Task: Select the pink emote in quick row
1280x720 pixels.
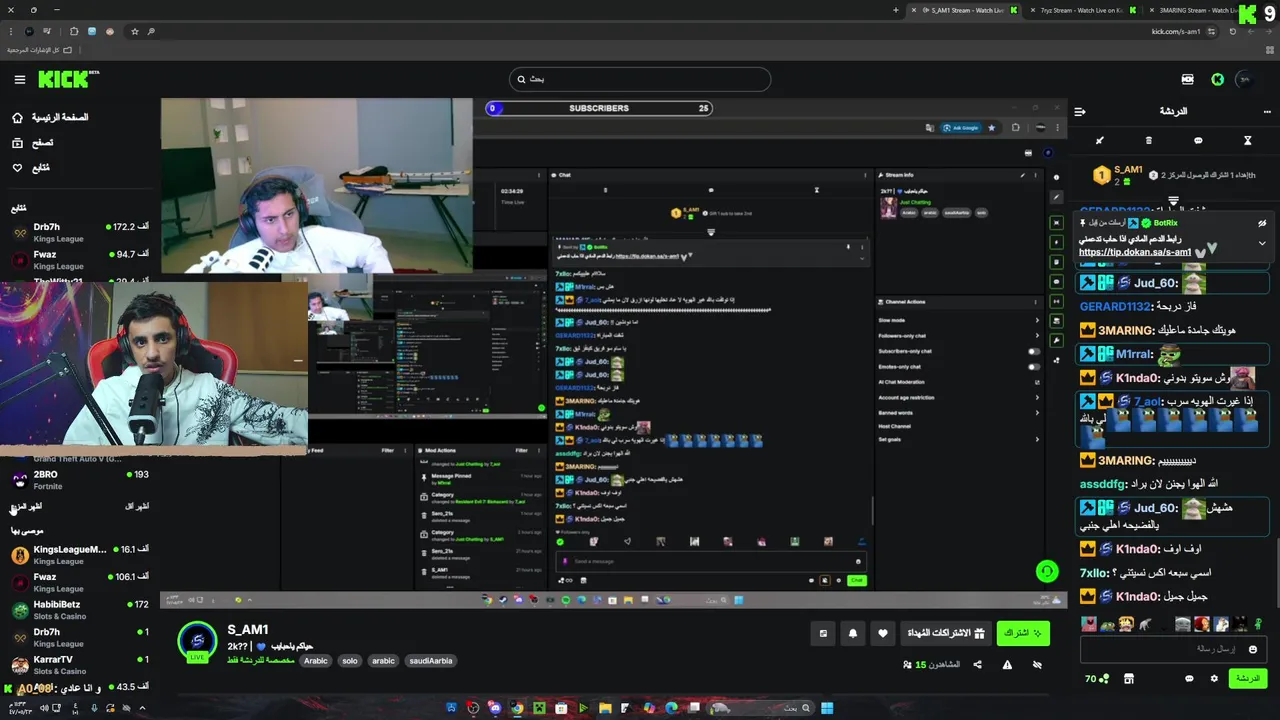Action: click(x=1089, y=624)
